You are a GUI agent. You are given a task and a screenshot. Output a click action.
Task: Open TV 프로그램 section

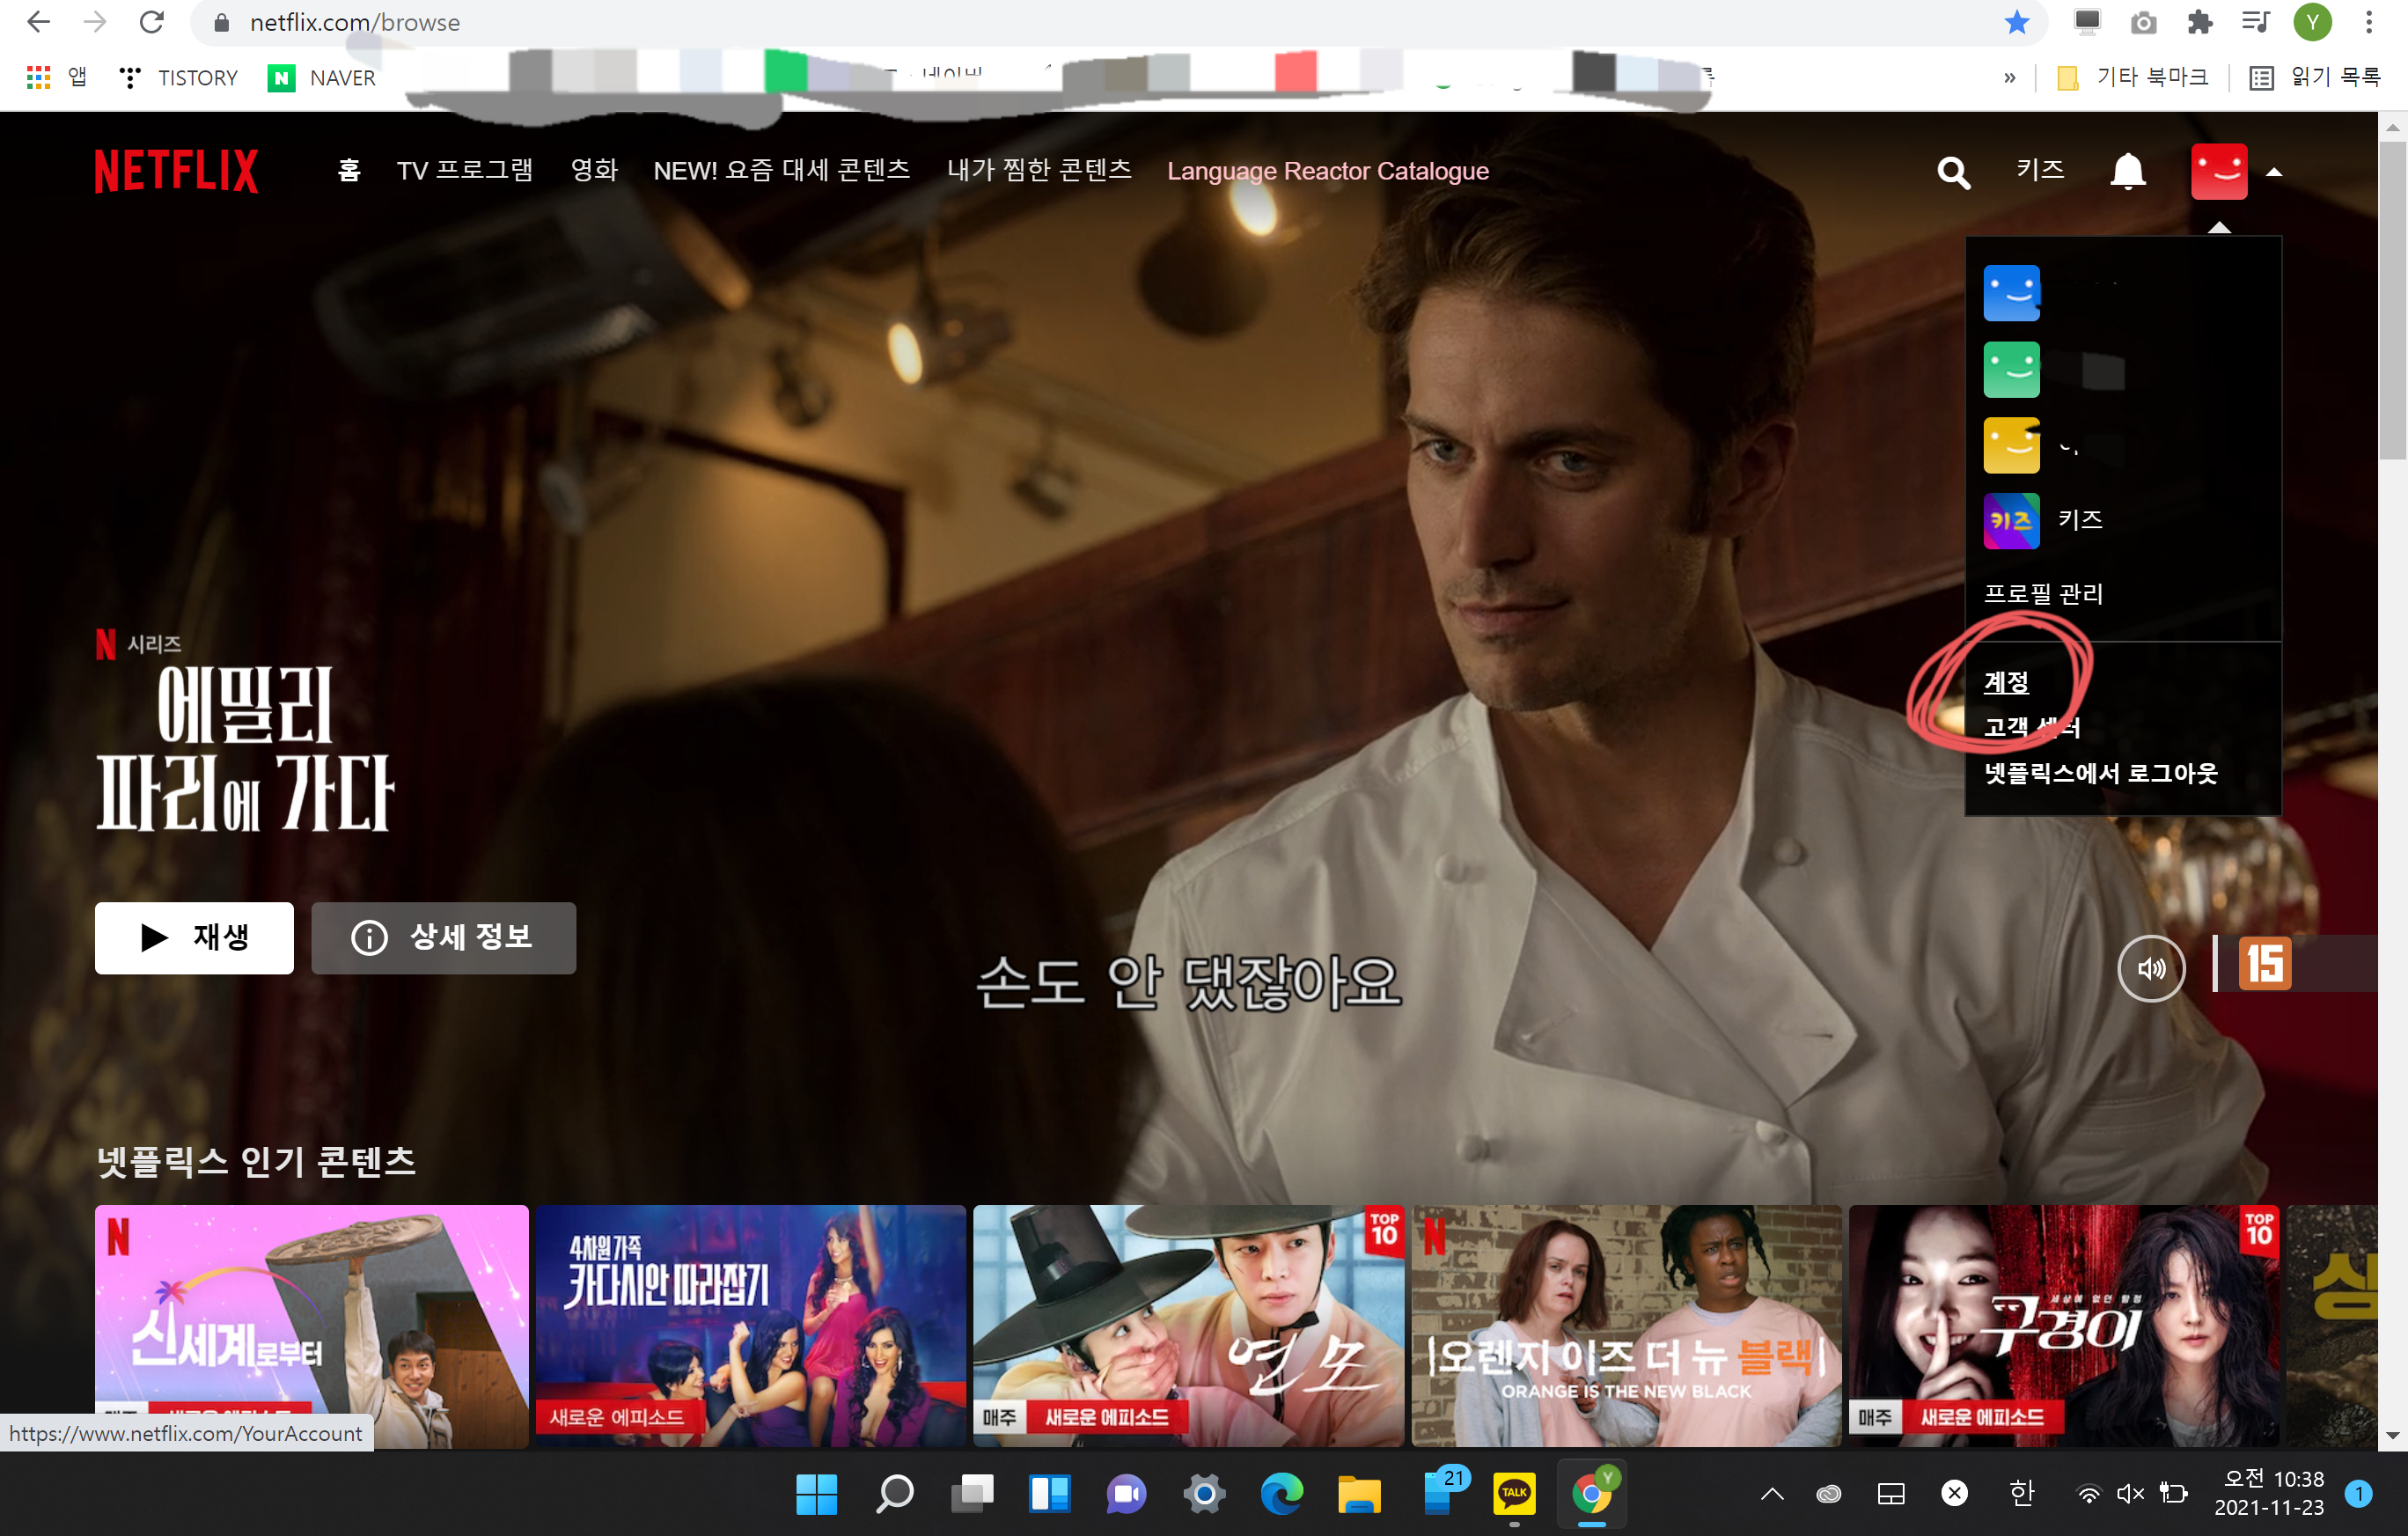464,171
